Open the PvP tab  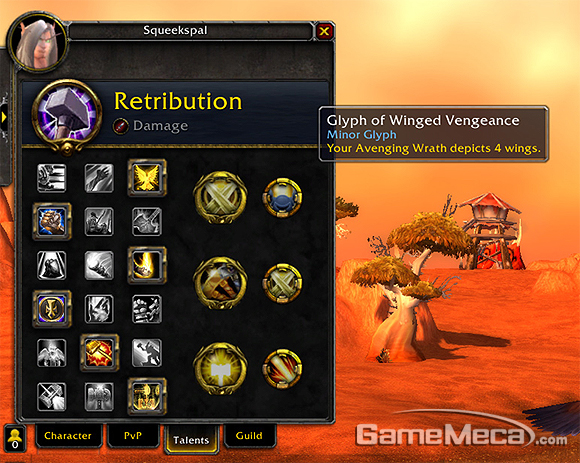133,436
